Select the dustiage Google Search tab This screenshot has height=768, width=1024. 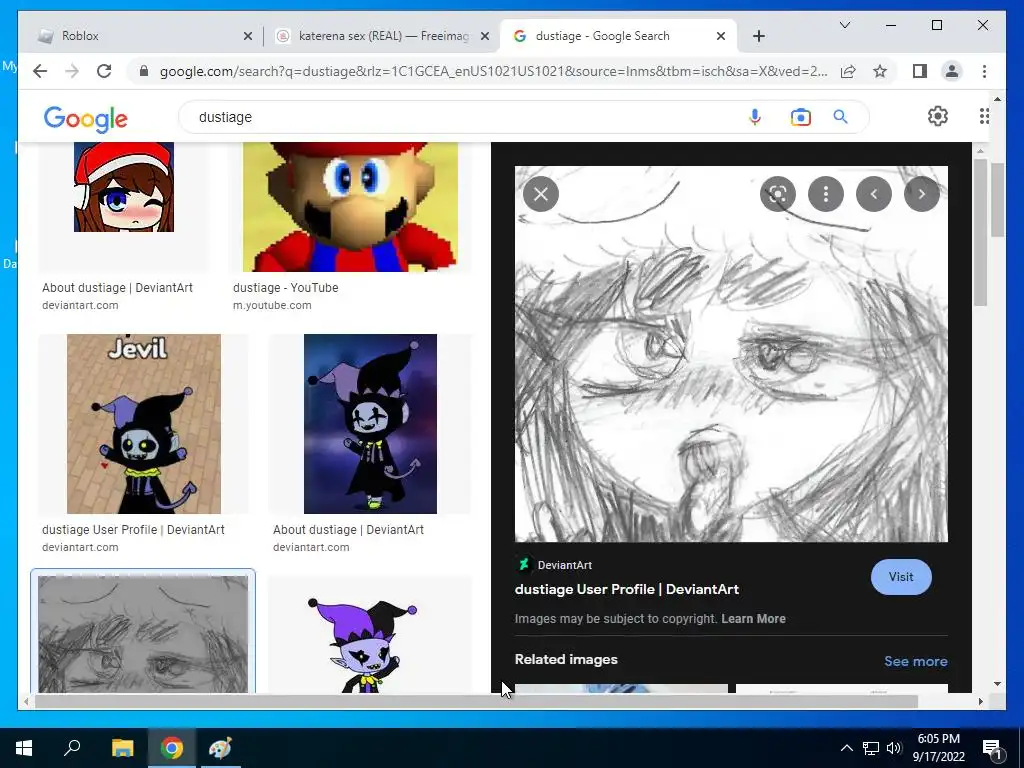point(618,36)
